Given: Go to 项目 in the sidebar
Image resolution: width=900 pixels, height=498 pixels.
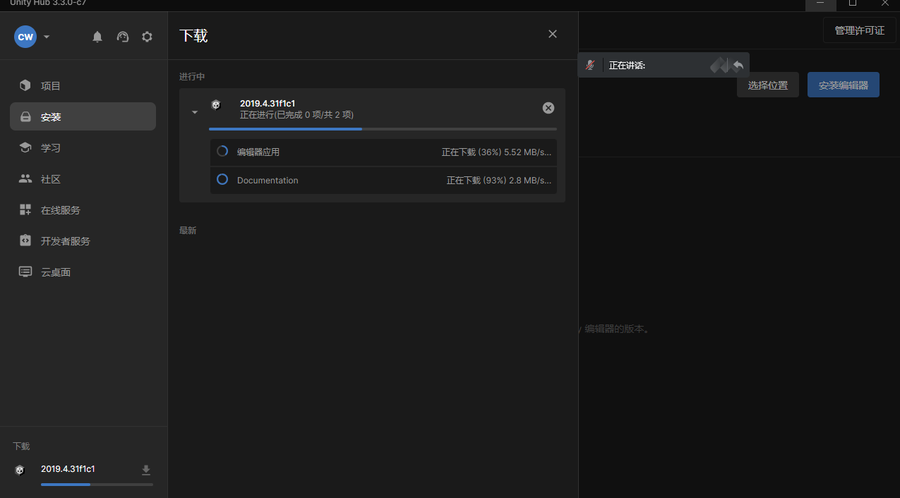Looking at the screenshot, I should click(83, 85).
